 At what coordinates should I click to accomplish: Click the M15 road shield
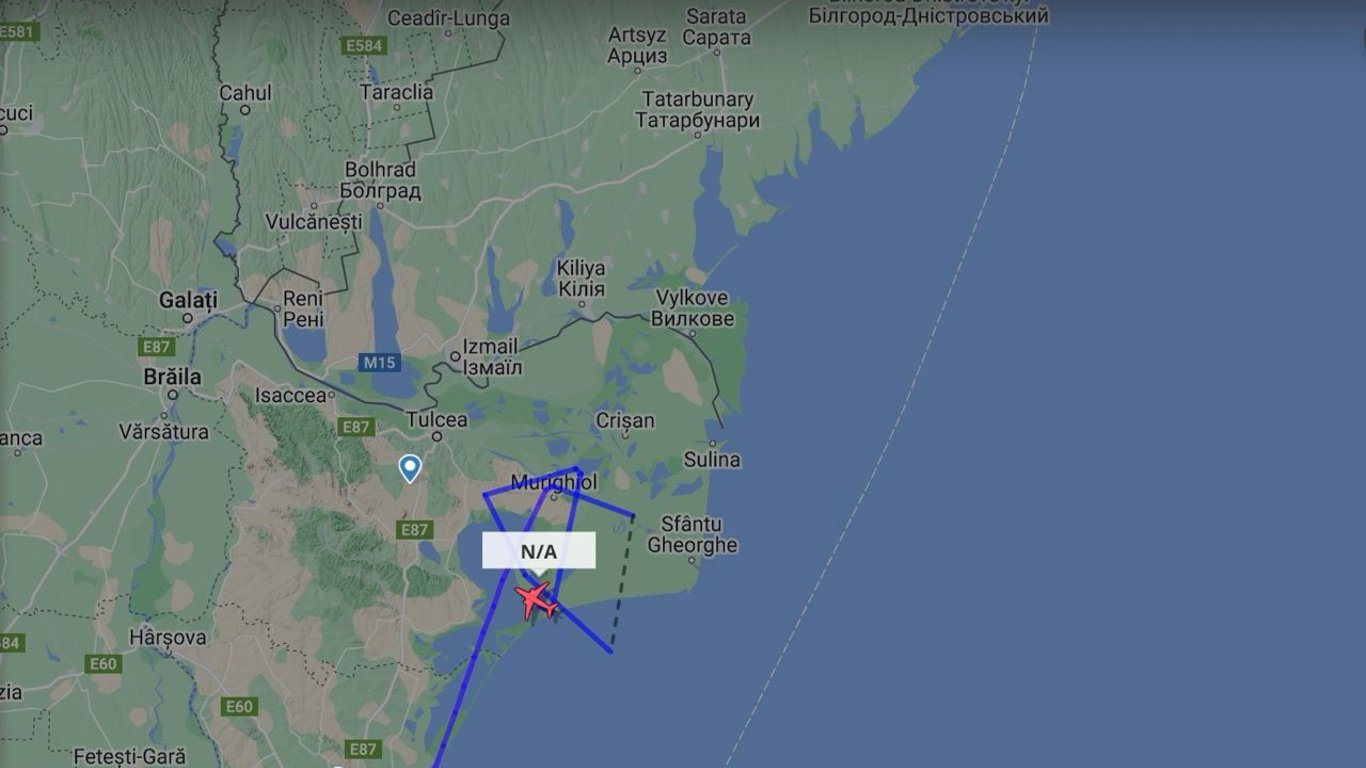[x=379, y=363]
